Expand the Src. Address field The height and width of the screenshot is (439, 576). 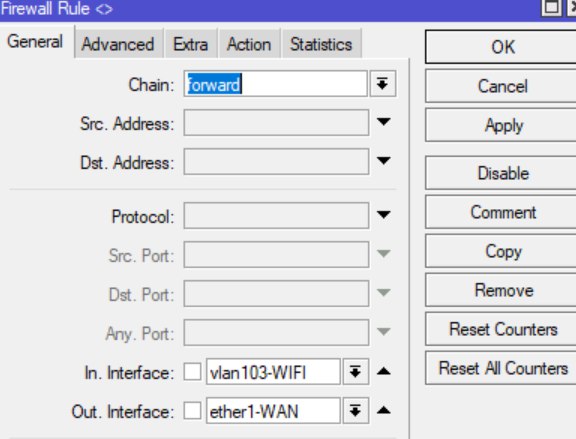384,122
